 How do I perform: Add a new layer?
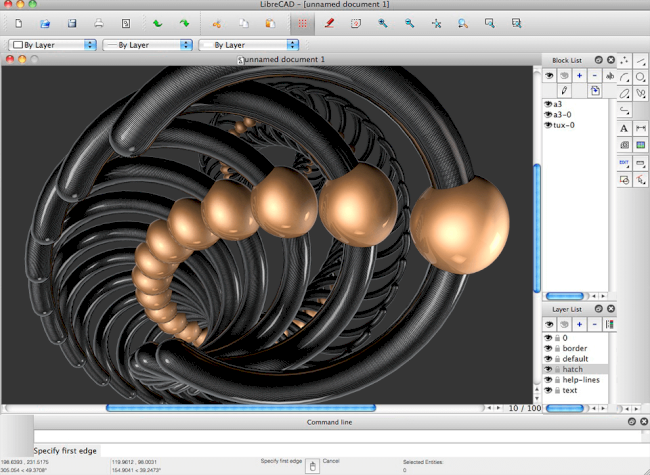[x=580, y=325]
